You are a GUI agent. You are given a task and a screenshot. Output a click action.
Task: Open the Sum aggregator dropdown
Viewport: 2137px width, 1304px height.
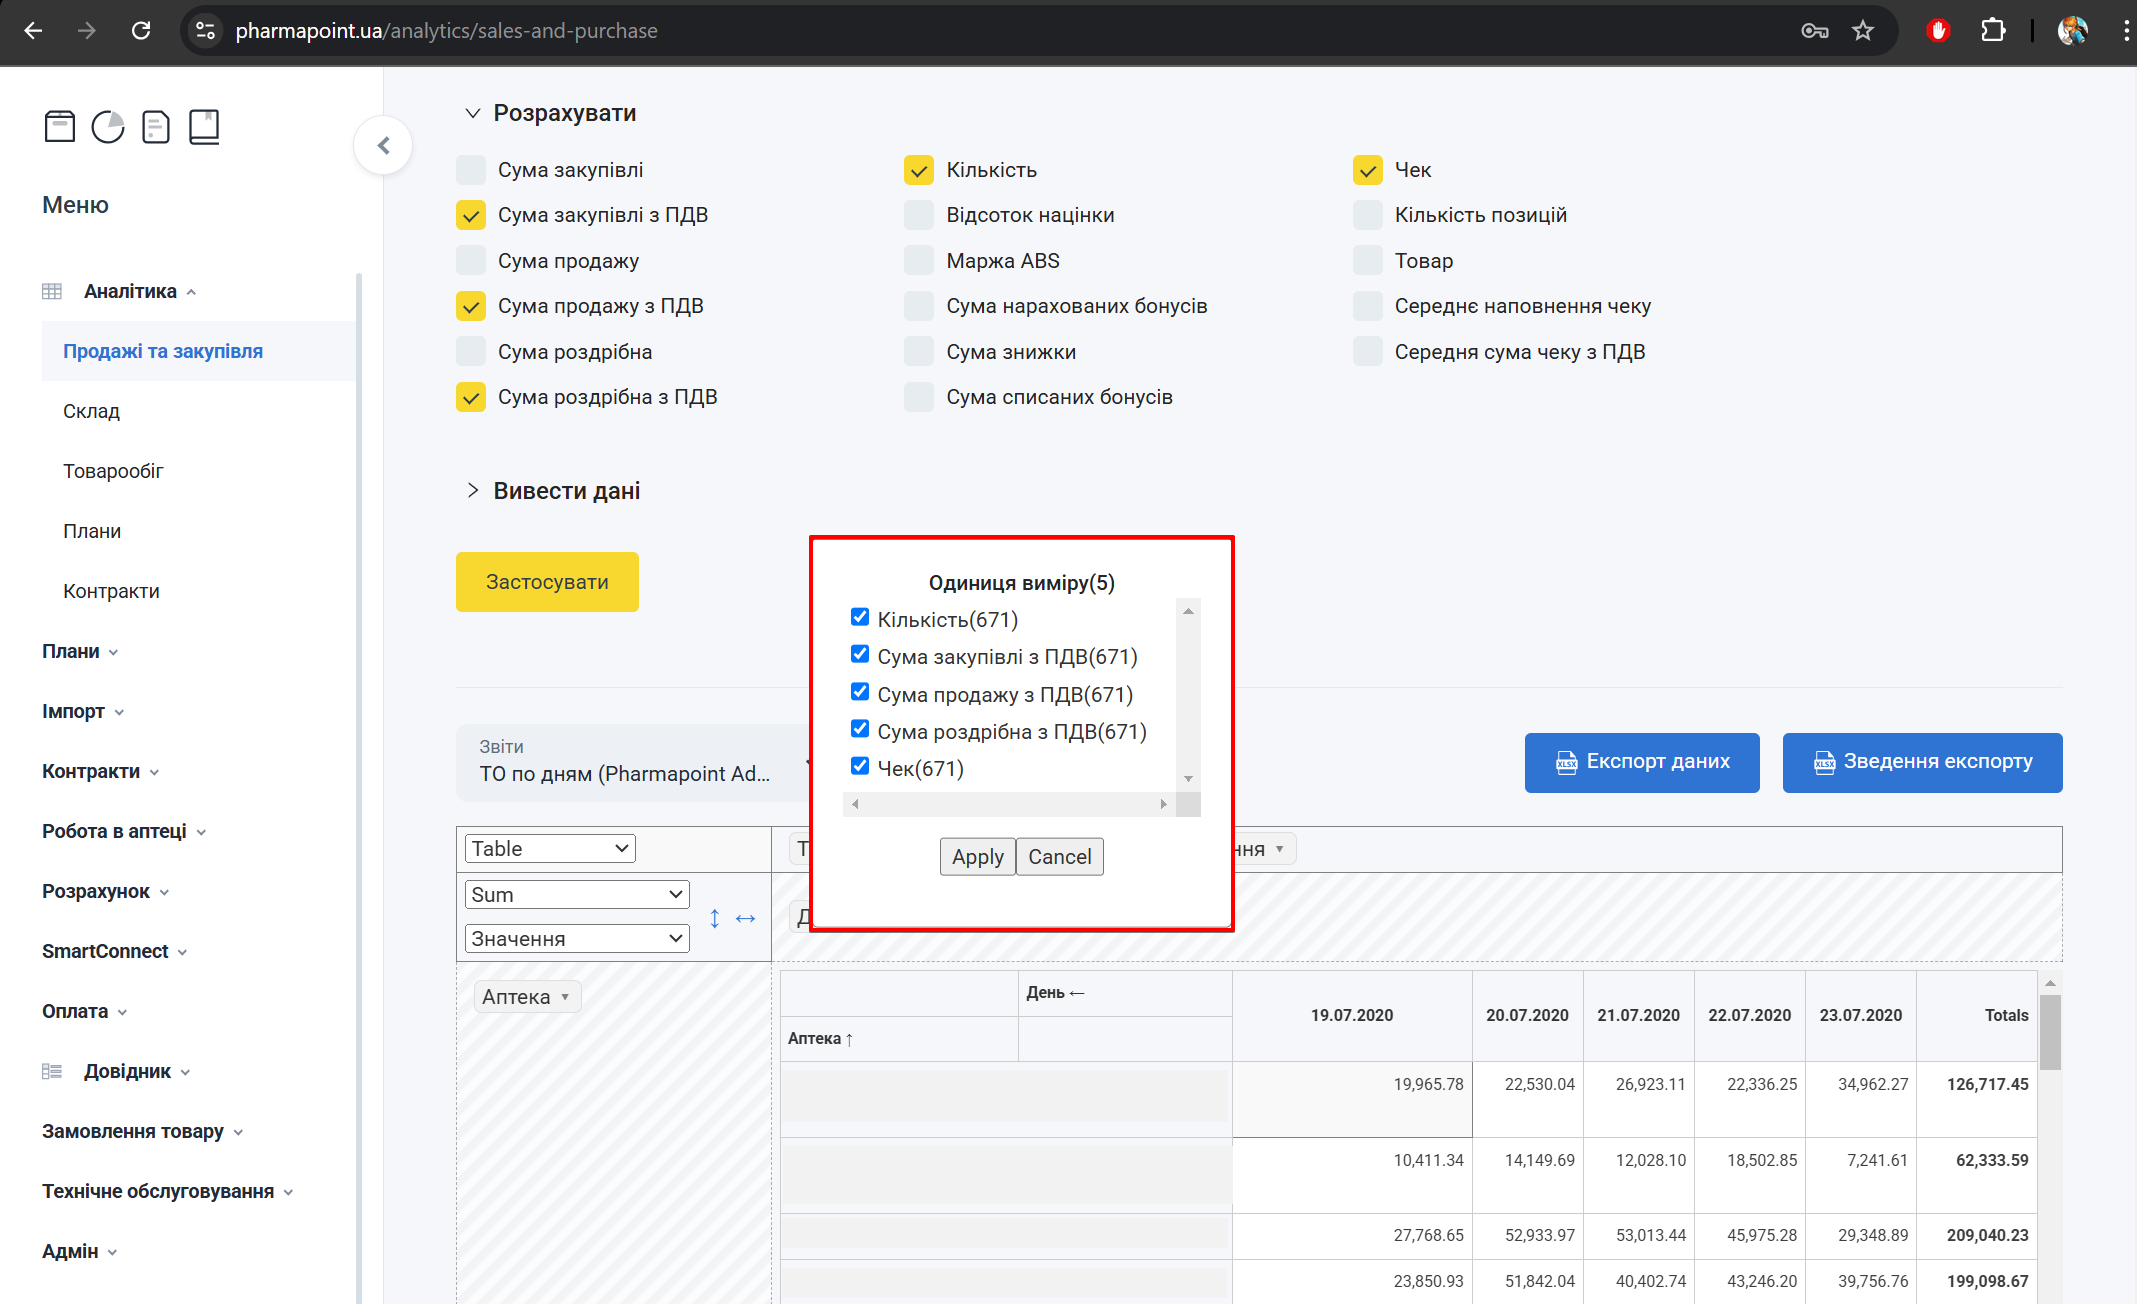click(577, 895)
